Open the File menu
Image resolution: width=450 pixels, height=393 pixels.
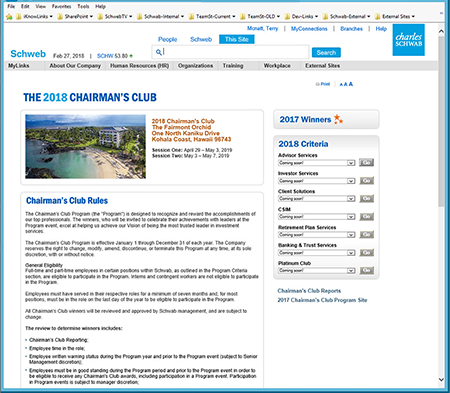pos(11,6)
